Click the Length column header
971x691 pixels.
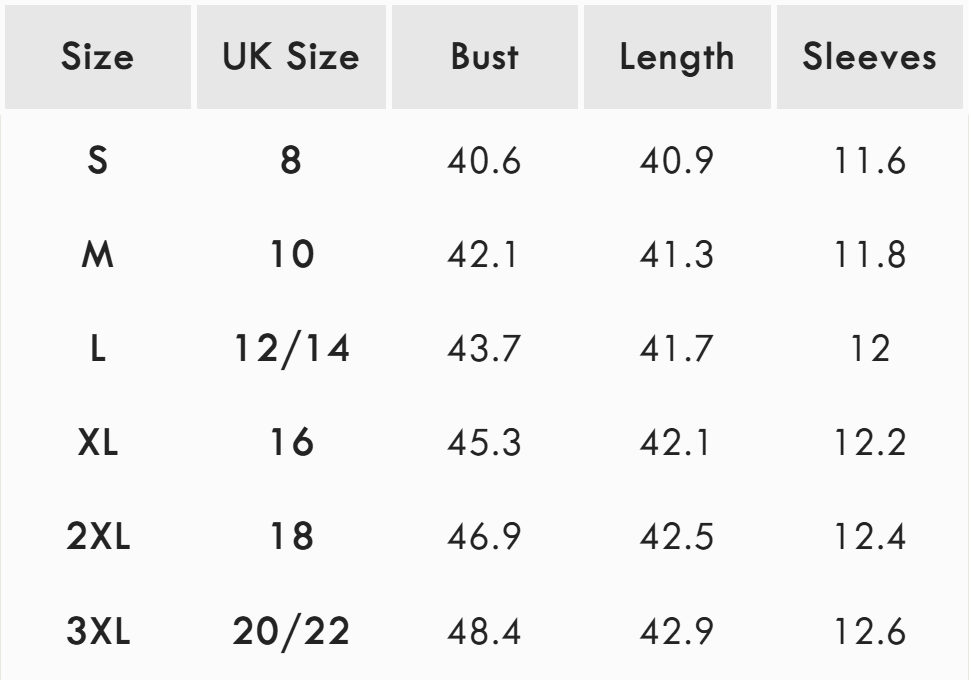click(677, 57)
